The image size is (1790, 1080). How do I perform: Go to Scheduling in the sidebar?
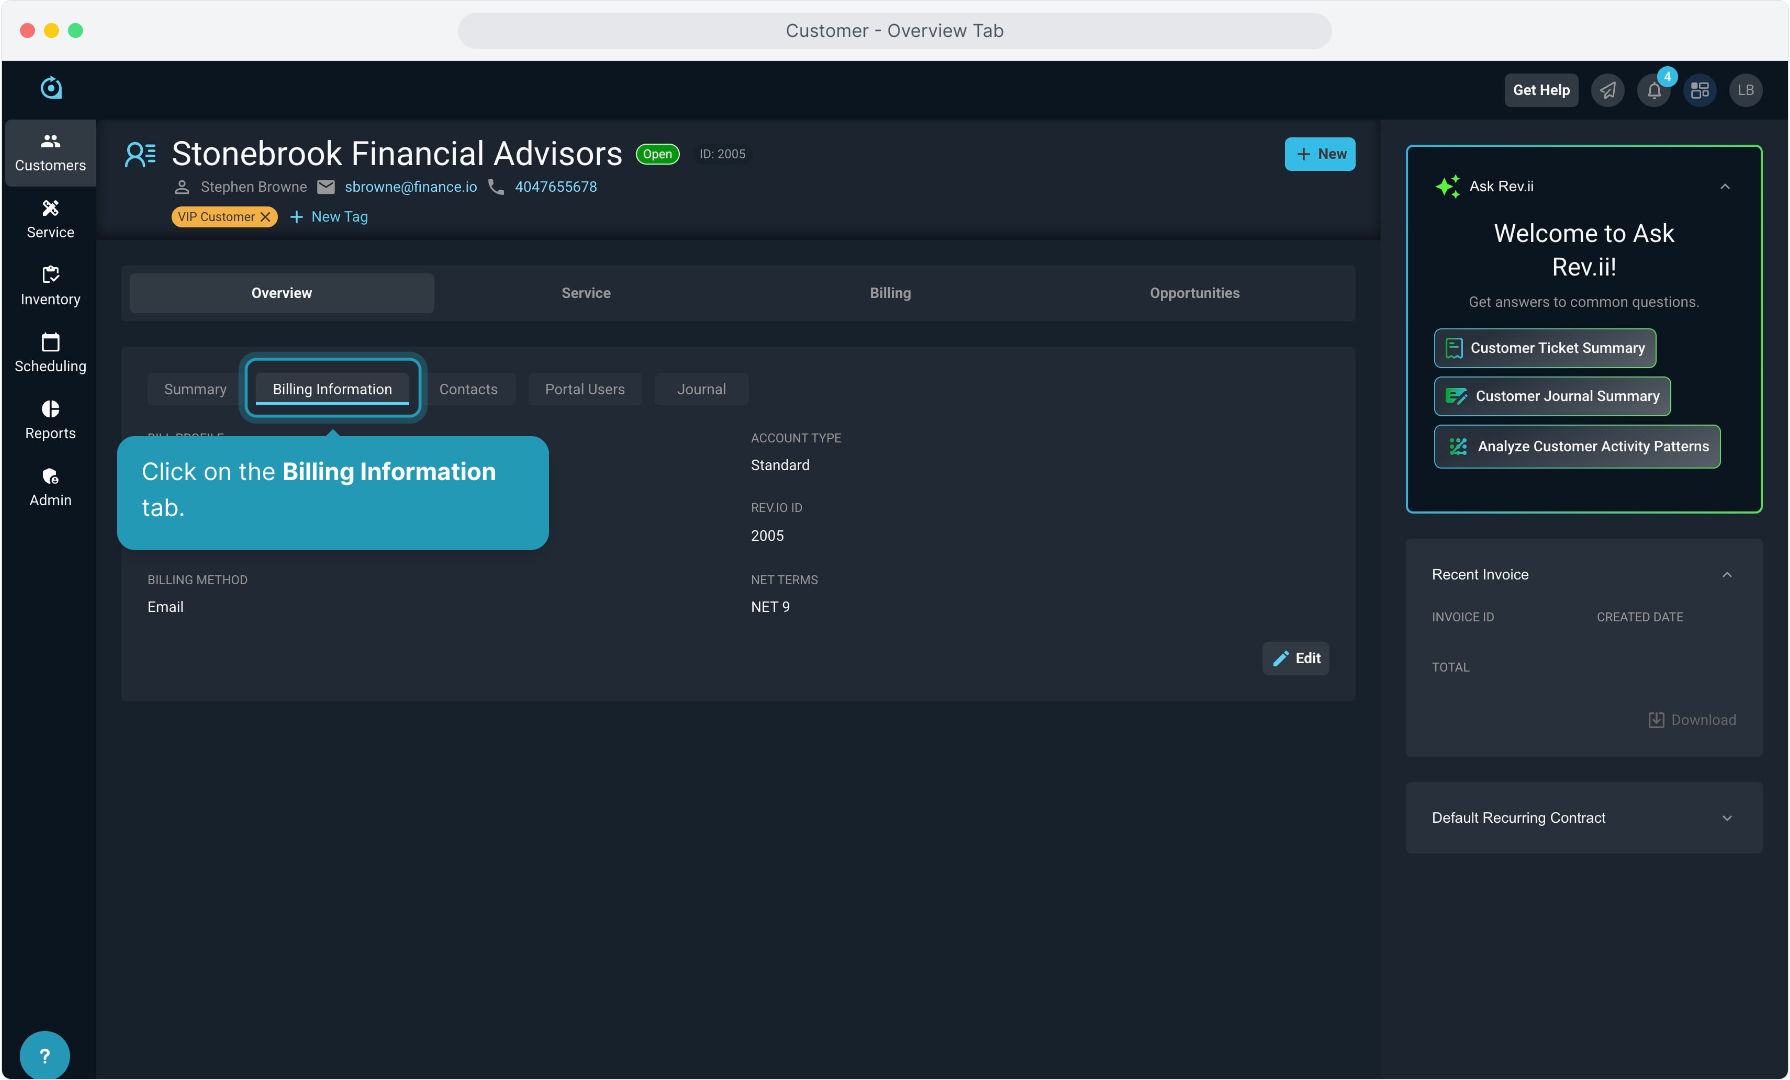tap(50, 353)
